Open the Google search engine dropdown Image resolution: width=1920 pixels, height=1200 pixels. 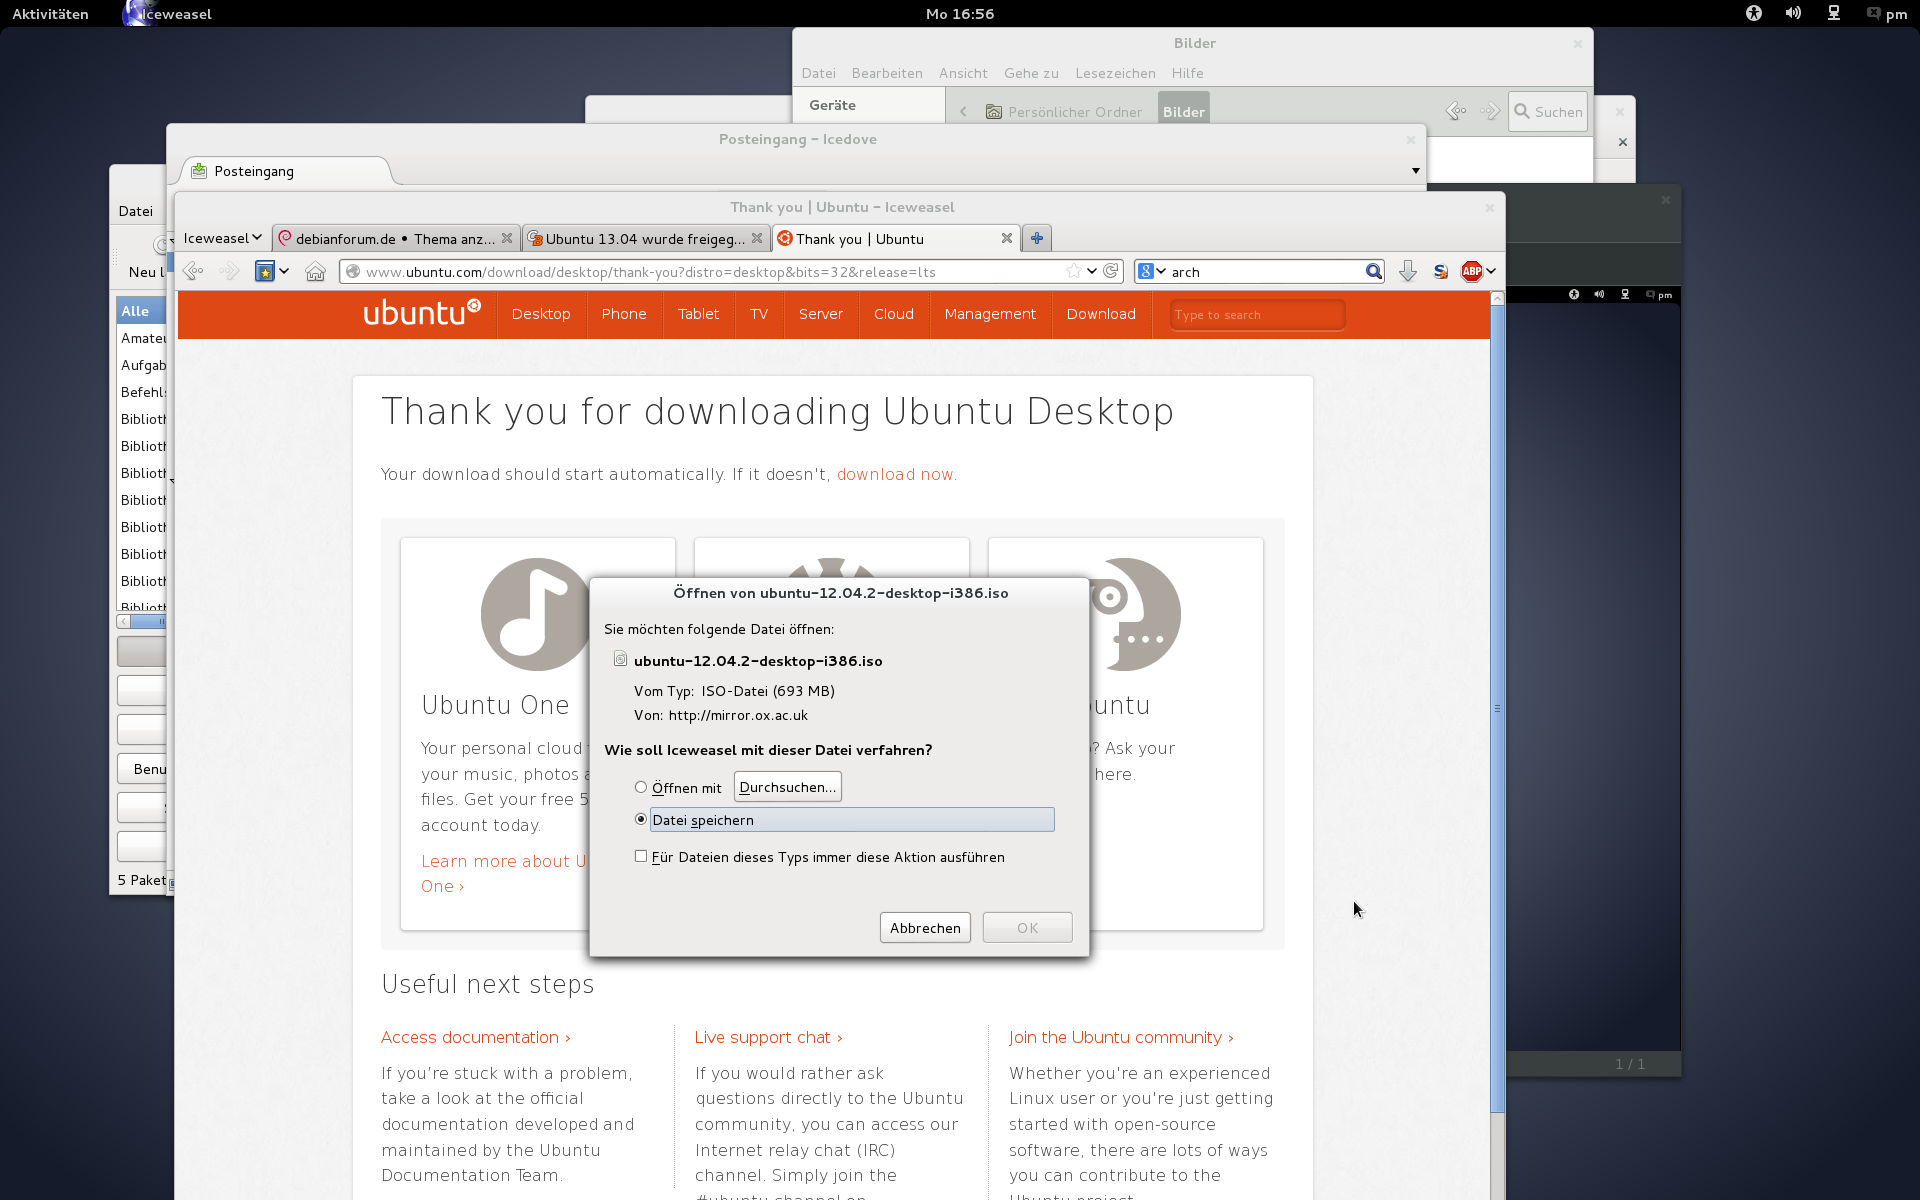[x=1152, y=271]
